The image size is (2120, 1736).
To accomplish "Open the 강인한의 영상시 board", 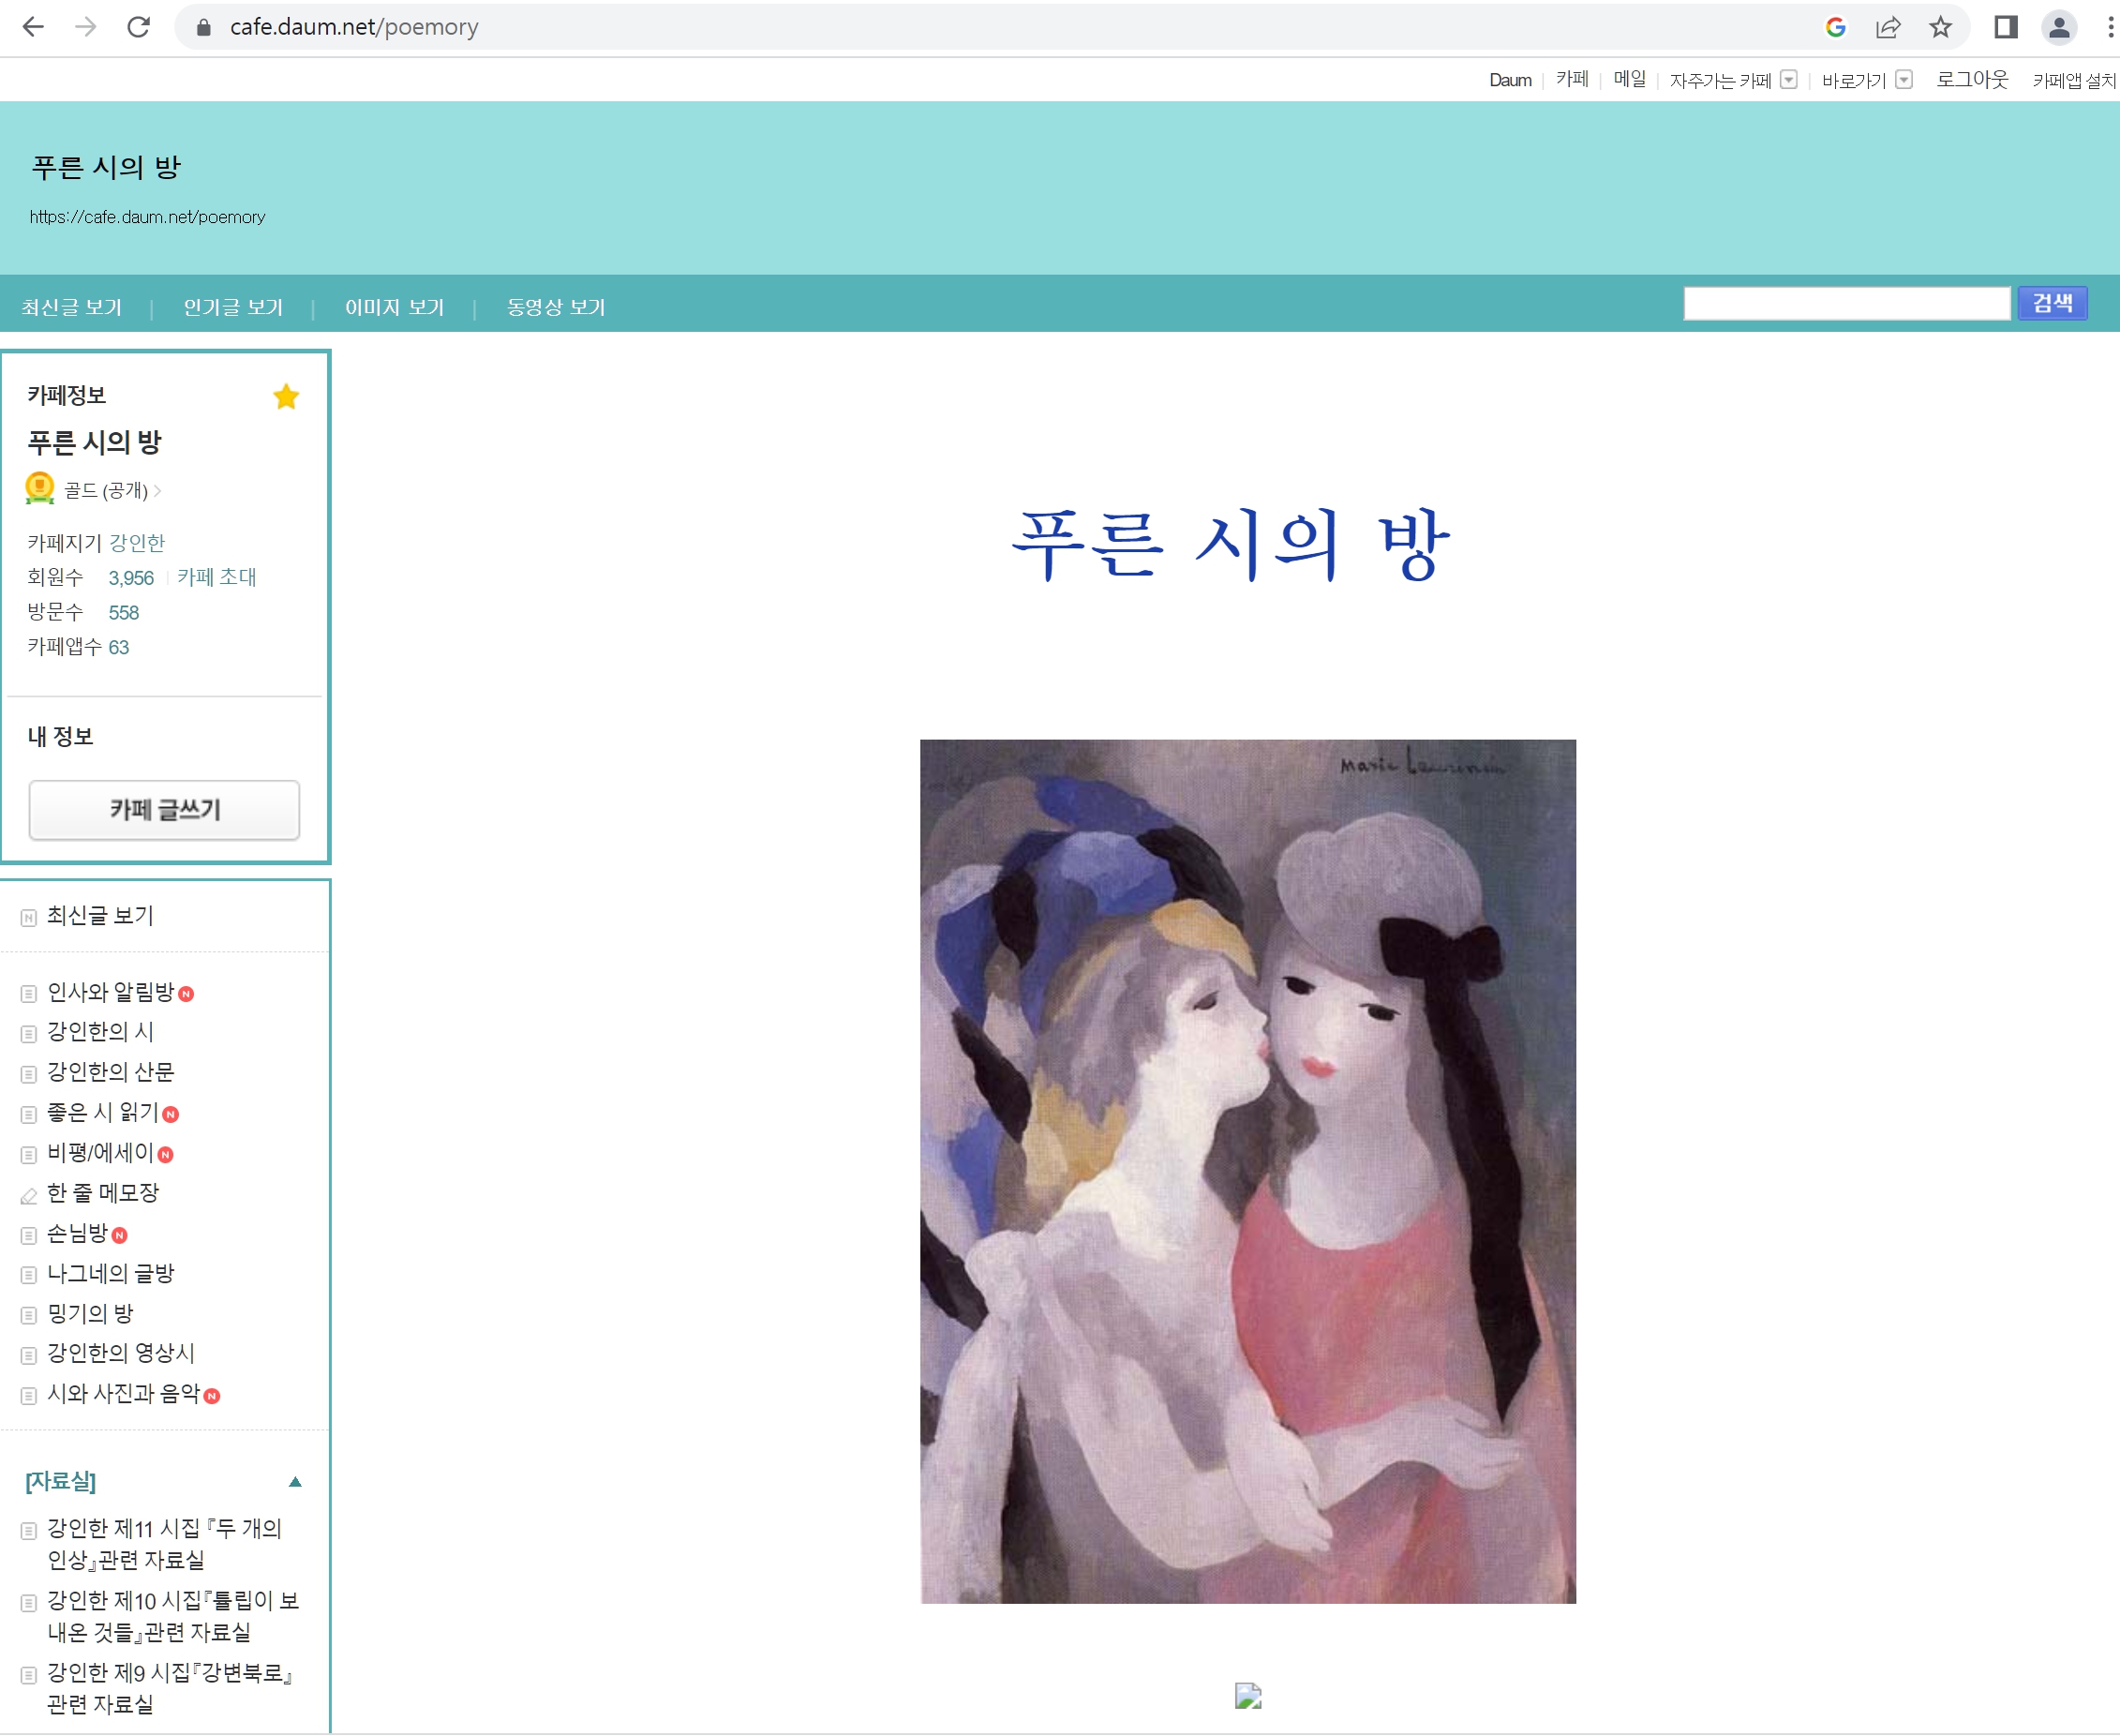I will point(121,1353).
